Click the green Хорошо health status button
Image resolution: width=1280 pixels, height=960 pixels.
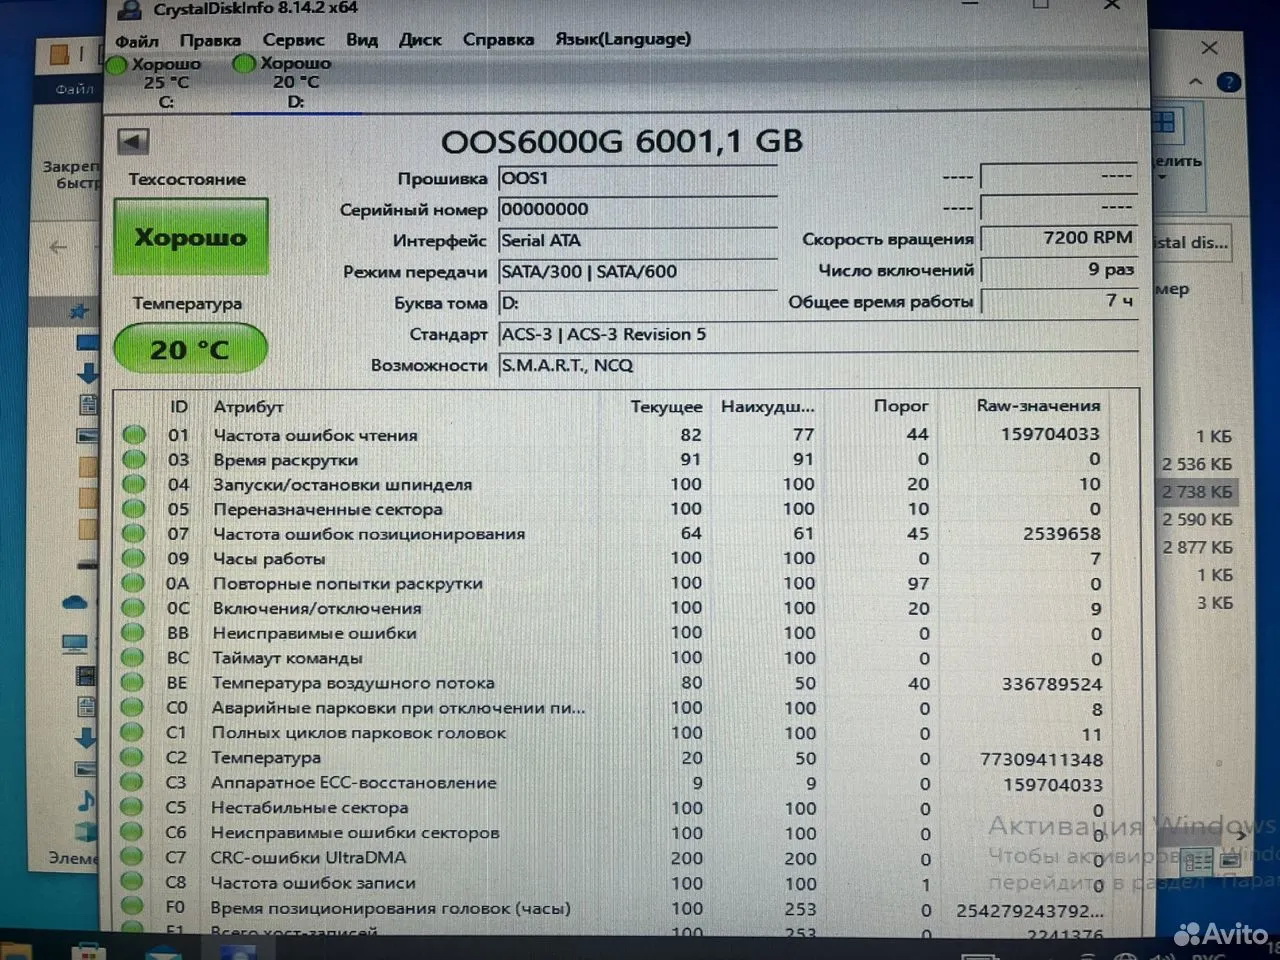point(191,237)
